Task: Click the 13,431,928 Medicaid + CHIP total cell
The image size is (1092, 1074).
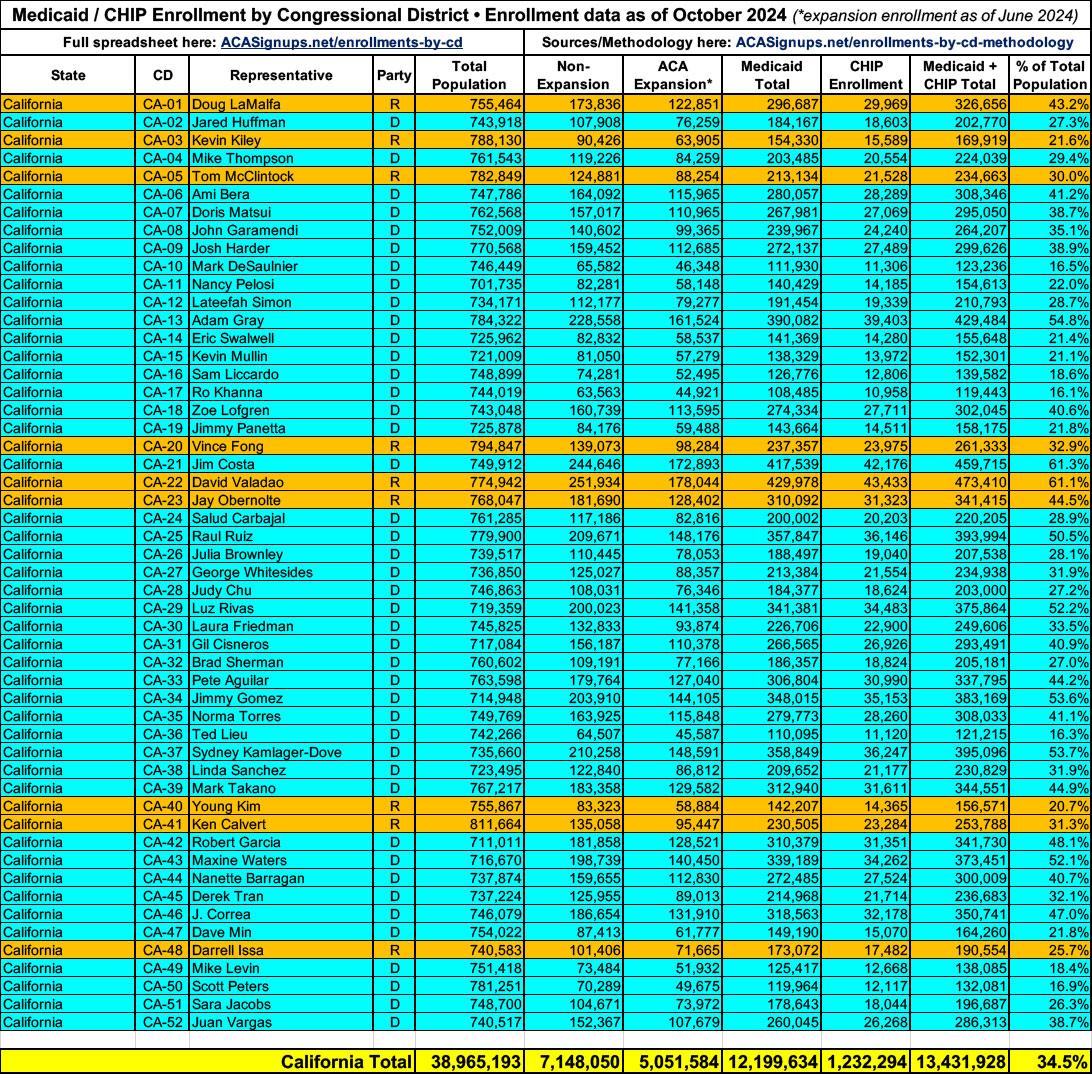Action: click(959, 1061)
